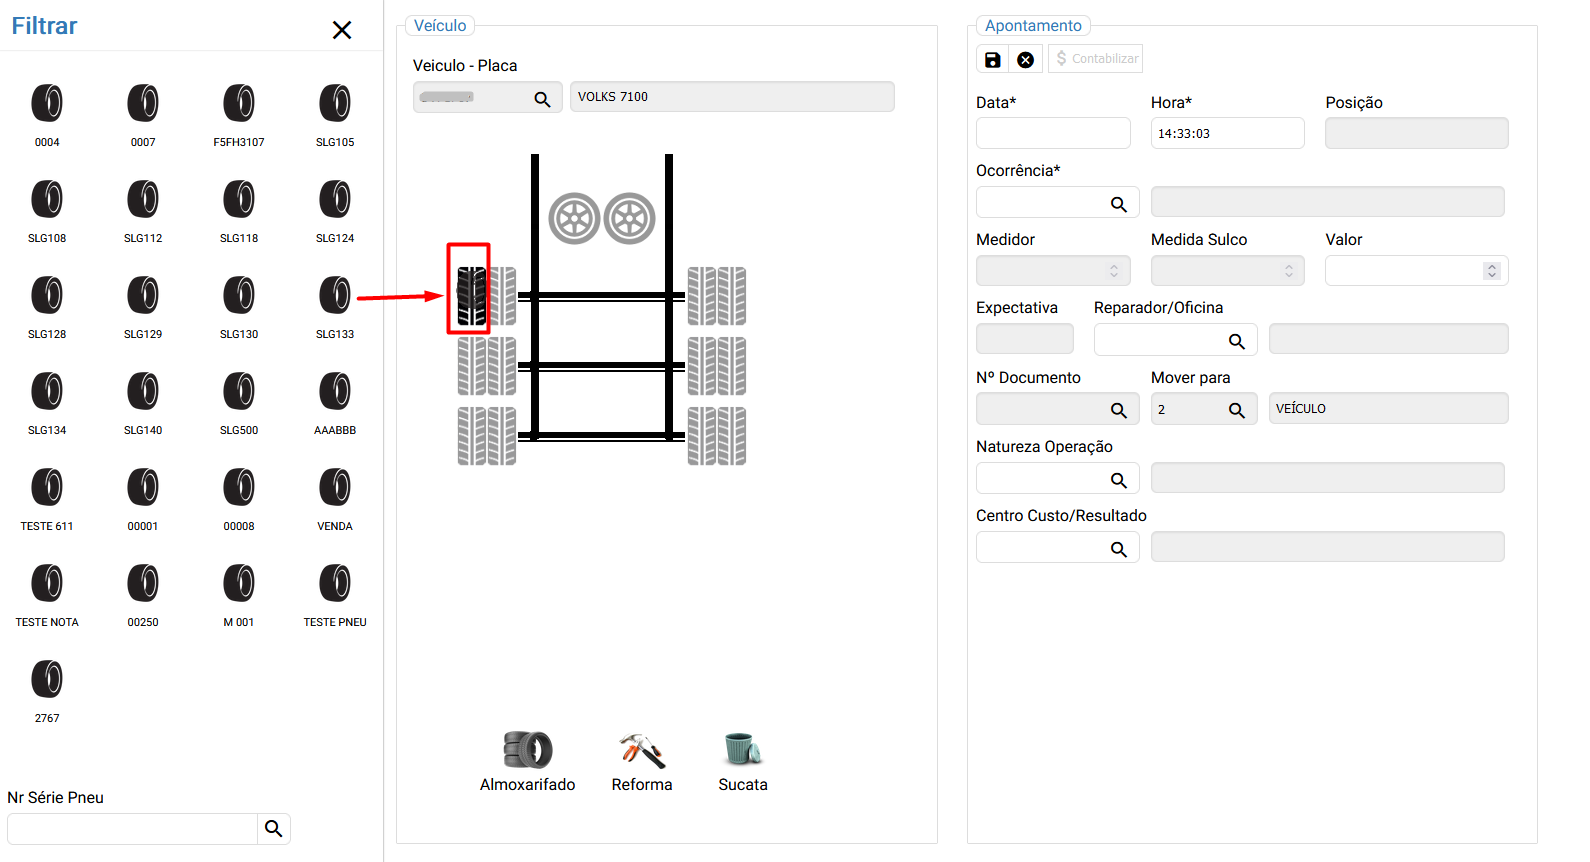Focus the Hora time field
The height and width of the screenshot is (862, 1590).
tap(1226, 133)
